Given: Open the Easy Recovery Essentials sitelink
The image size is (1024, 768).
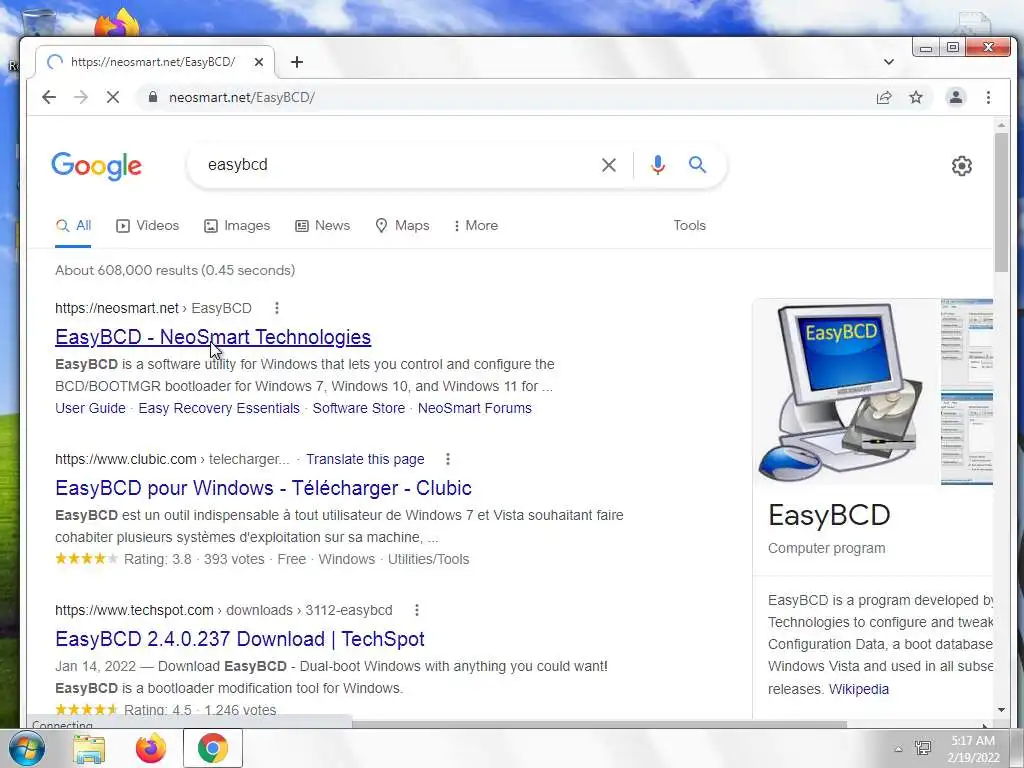Looking at the screenshot, I should point(219,408).
